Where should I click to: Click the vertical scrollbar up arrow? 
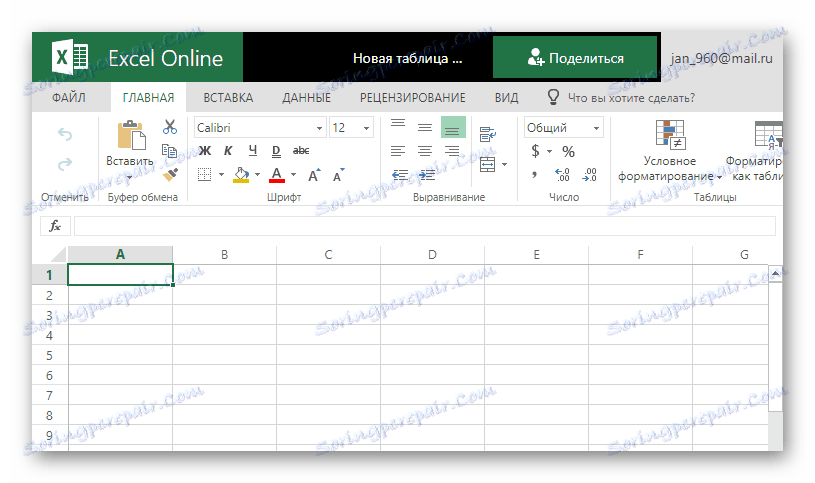coord(775,273)
